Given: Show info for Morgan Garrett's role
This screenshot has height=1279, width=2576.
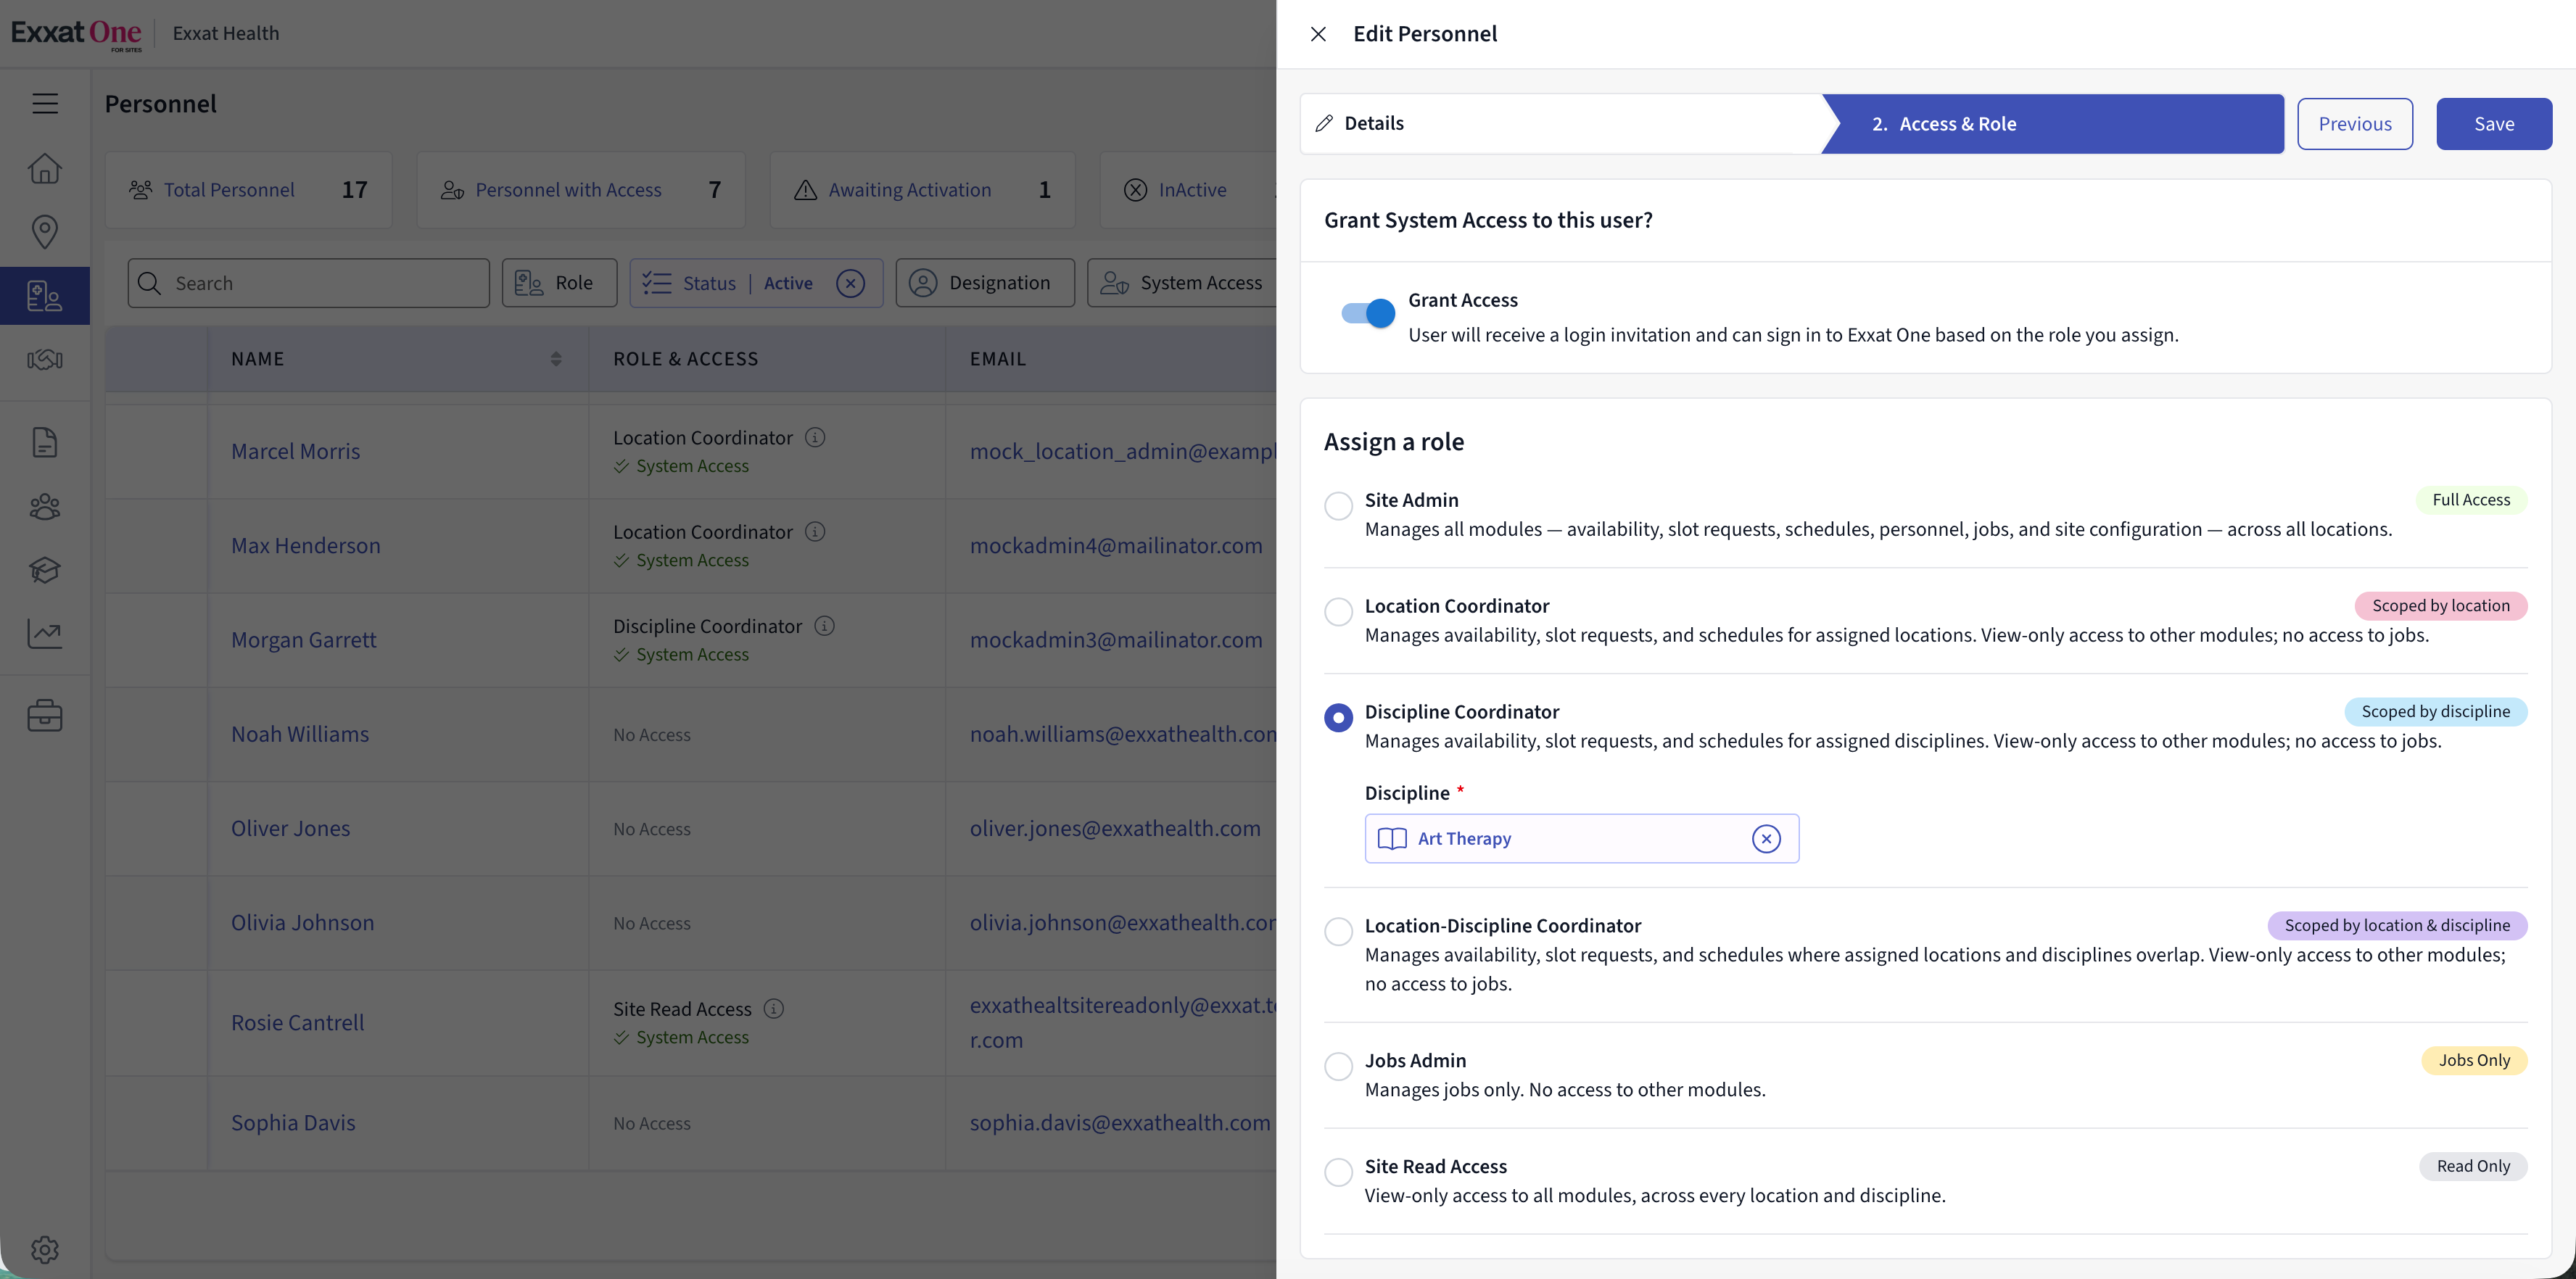Looking at the screenshot, I should click(824, 625).
